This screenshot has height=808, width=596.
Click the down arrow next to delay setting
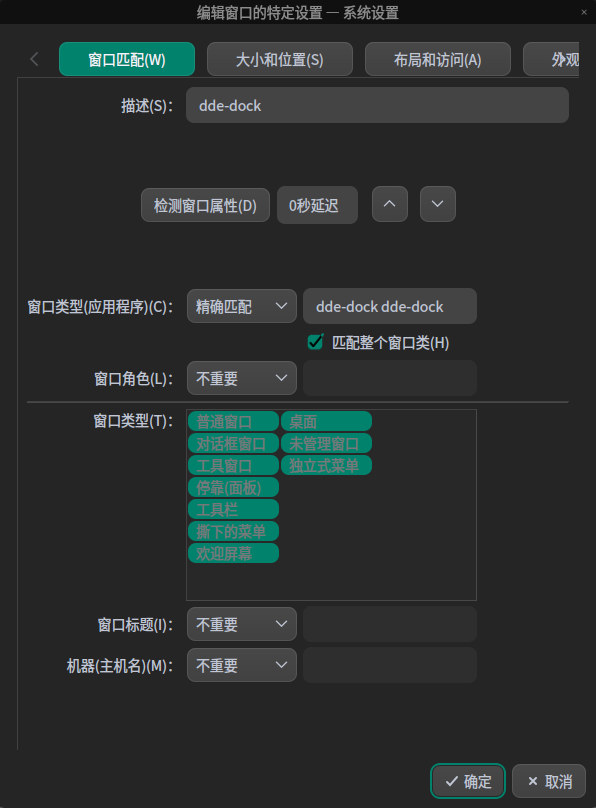point(437,204)
